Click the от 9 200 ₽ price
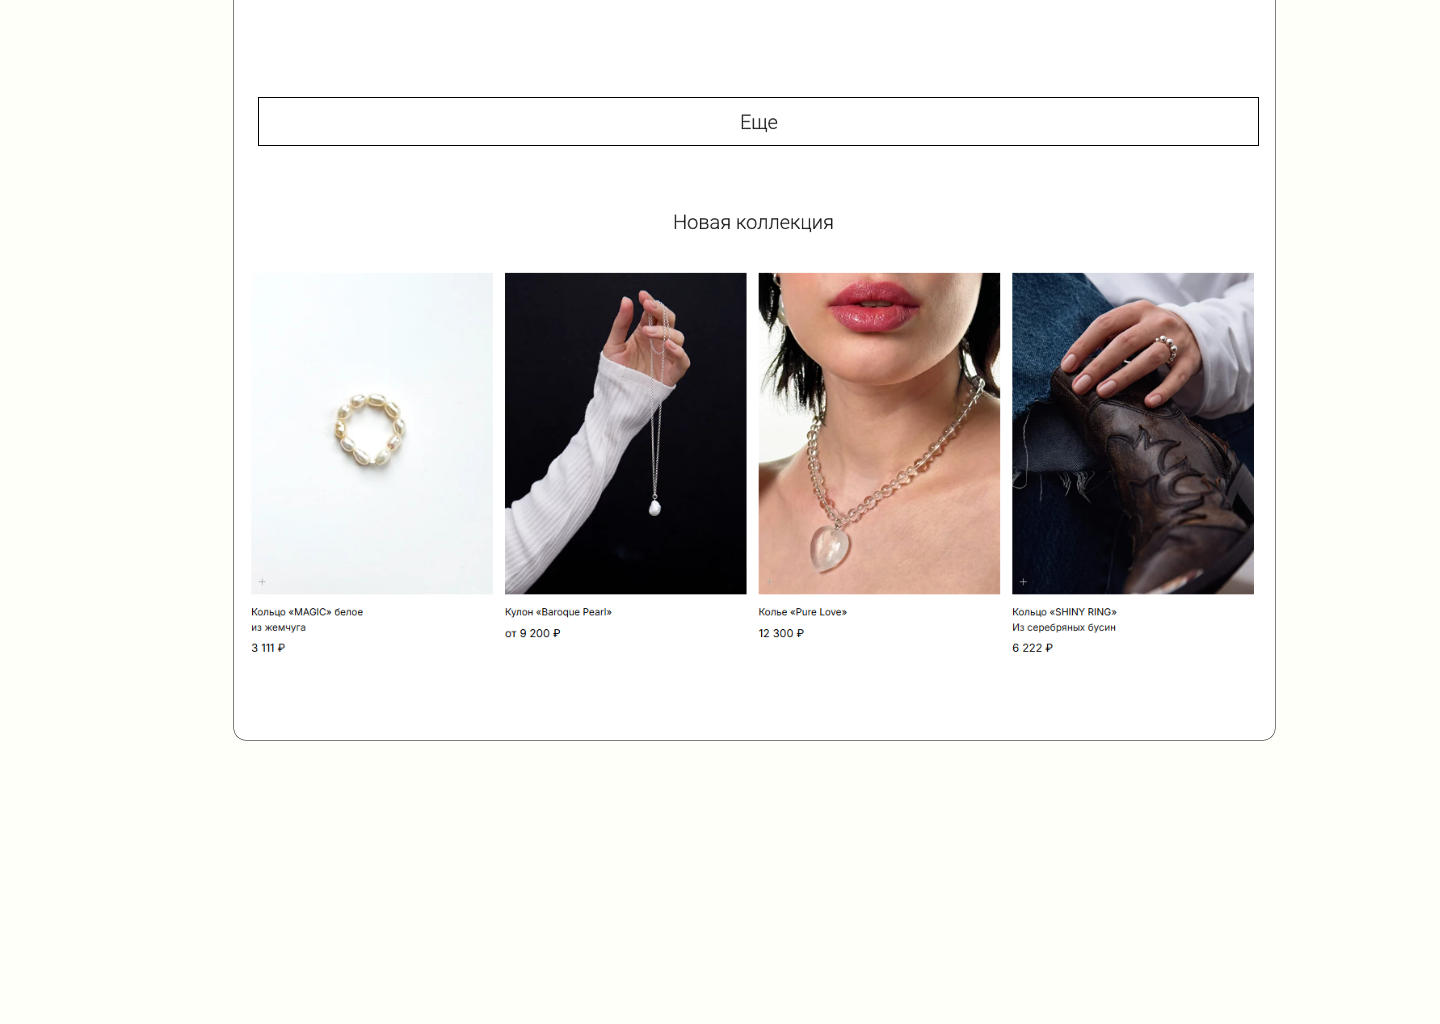The width and height of the screenshot is (1440, 1024). [532, 633]
